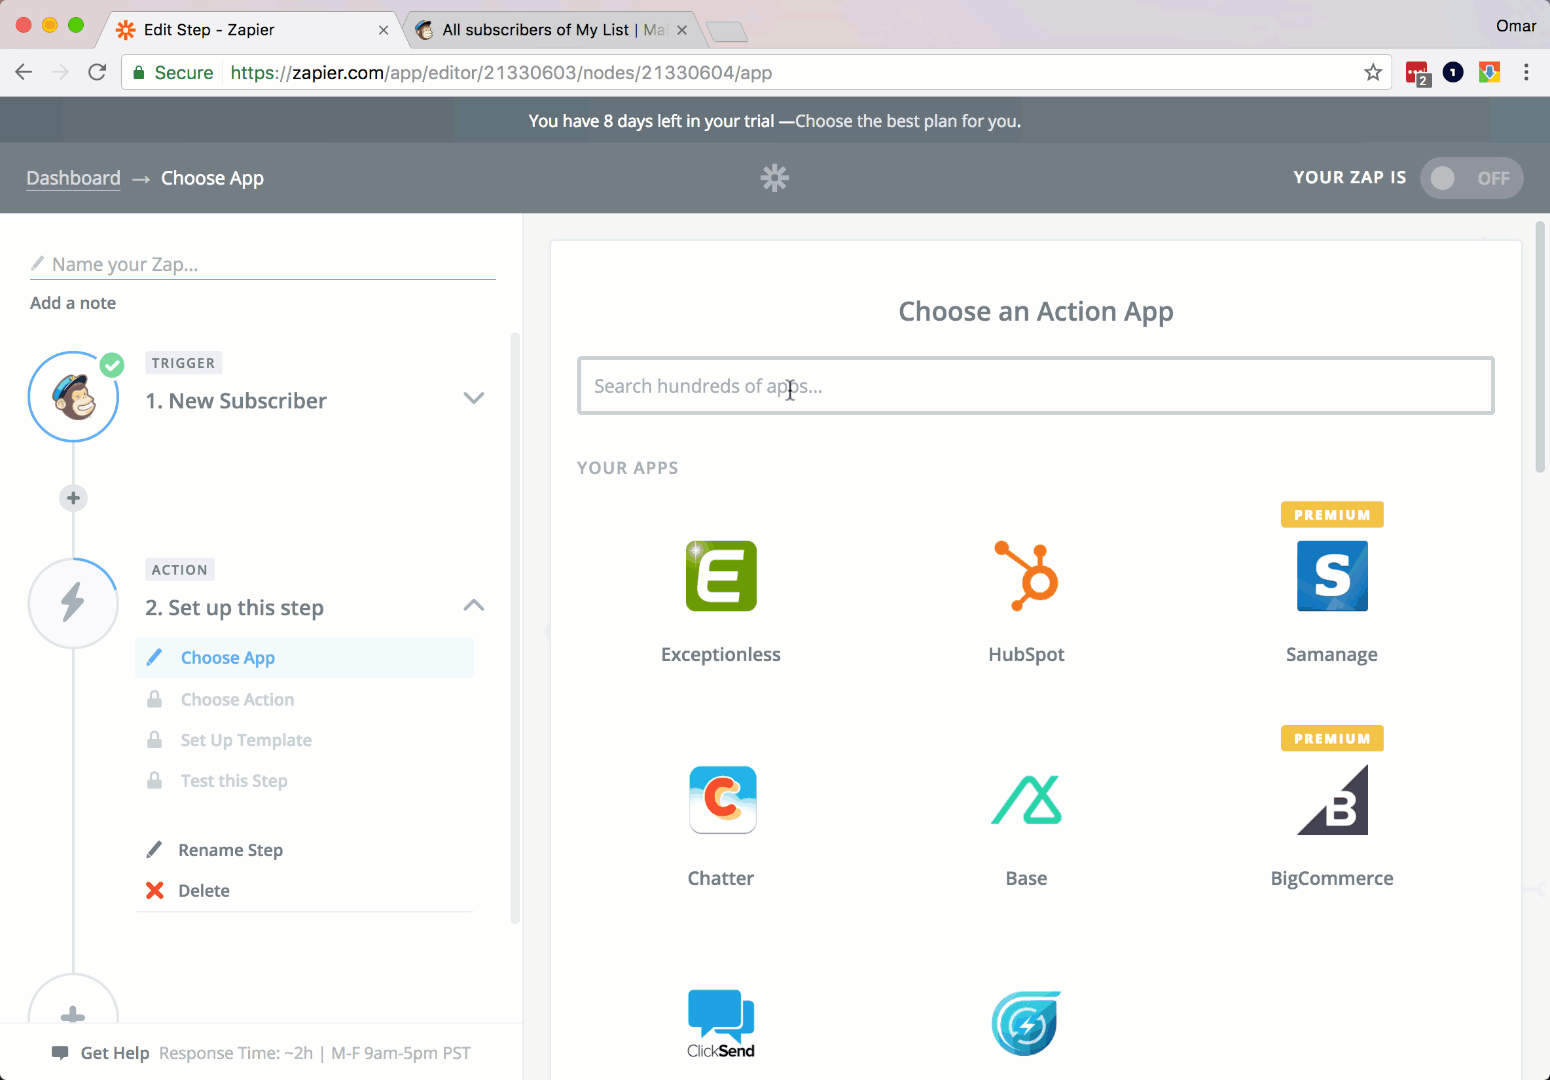The height and width of the screenshot is (1080, 1550).
Task: Click the Search hundreds of apps field
Action: (1036, 386)
